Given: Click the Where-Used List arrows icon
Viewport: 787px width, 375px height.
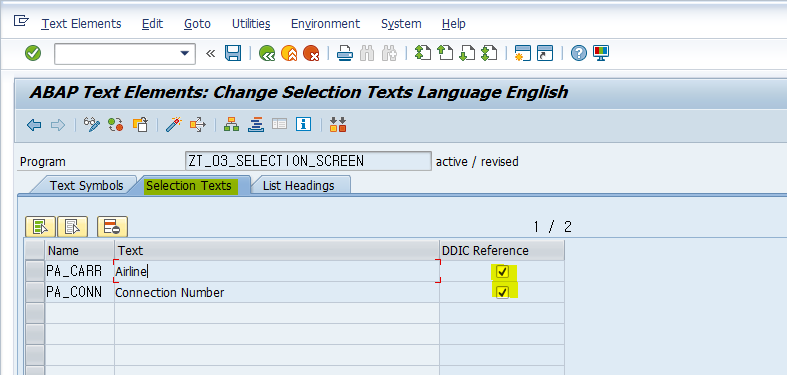Looking at the screenshot, I should pyautogui.click(x=198, y=124).
